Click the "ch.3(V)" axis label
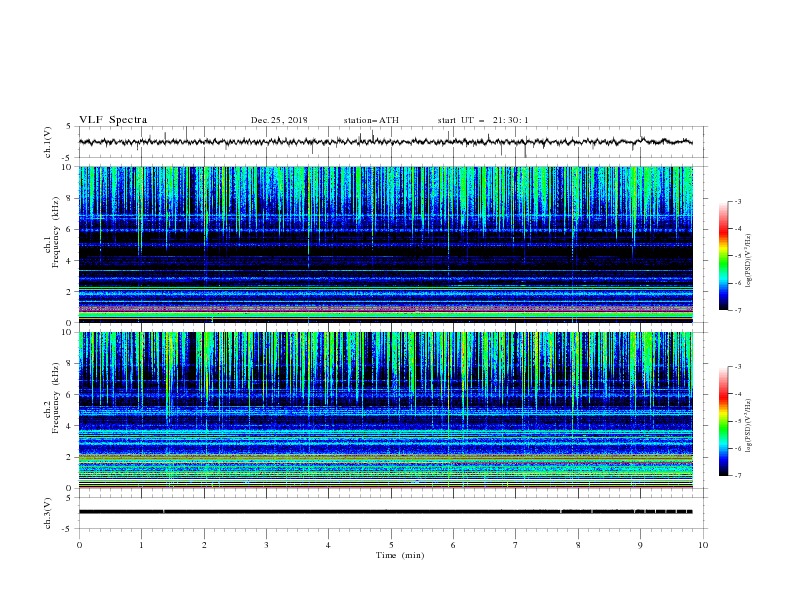This screenshot has height=612, width=792. tap(48, 513)
